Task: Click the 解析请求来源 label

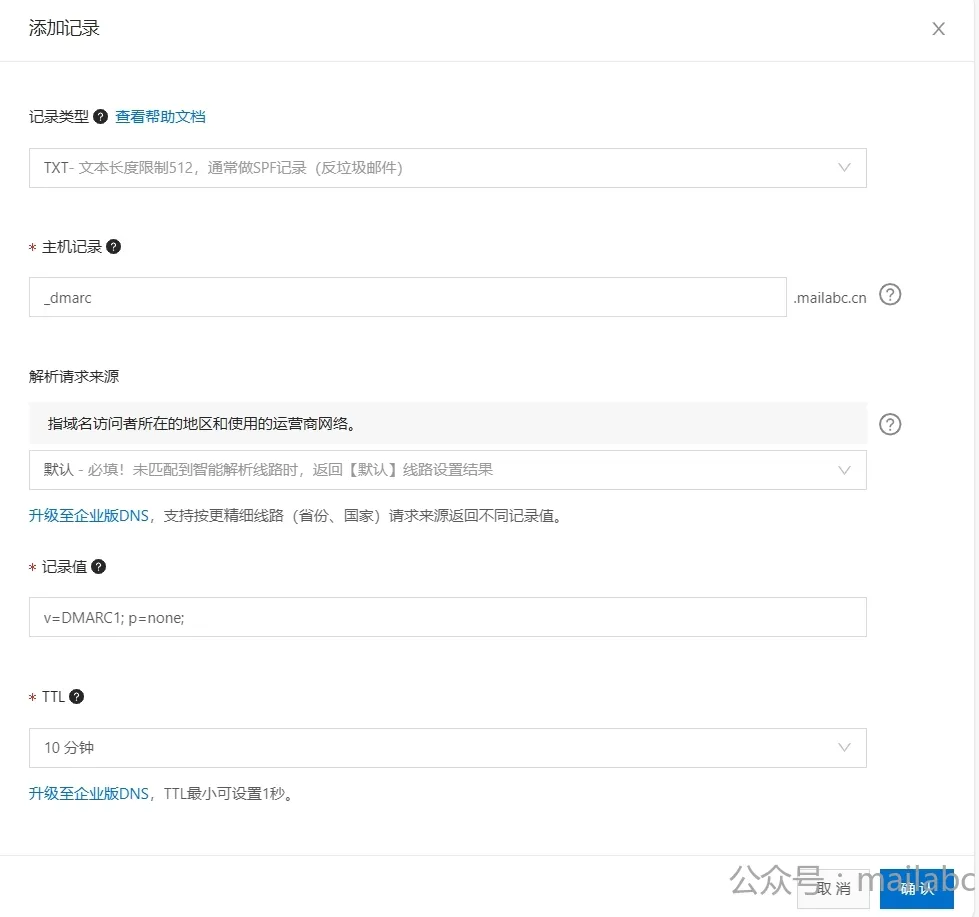Action: point(74,376)
